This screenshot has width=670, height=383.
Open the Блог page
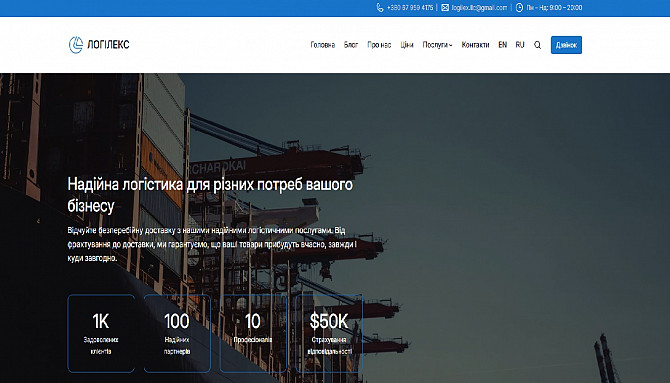pyautogui.click(x=351, y=45)
